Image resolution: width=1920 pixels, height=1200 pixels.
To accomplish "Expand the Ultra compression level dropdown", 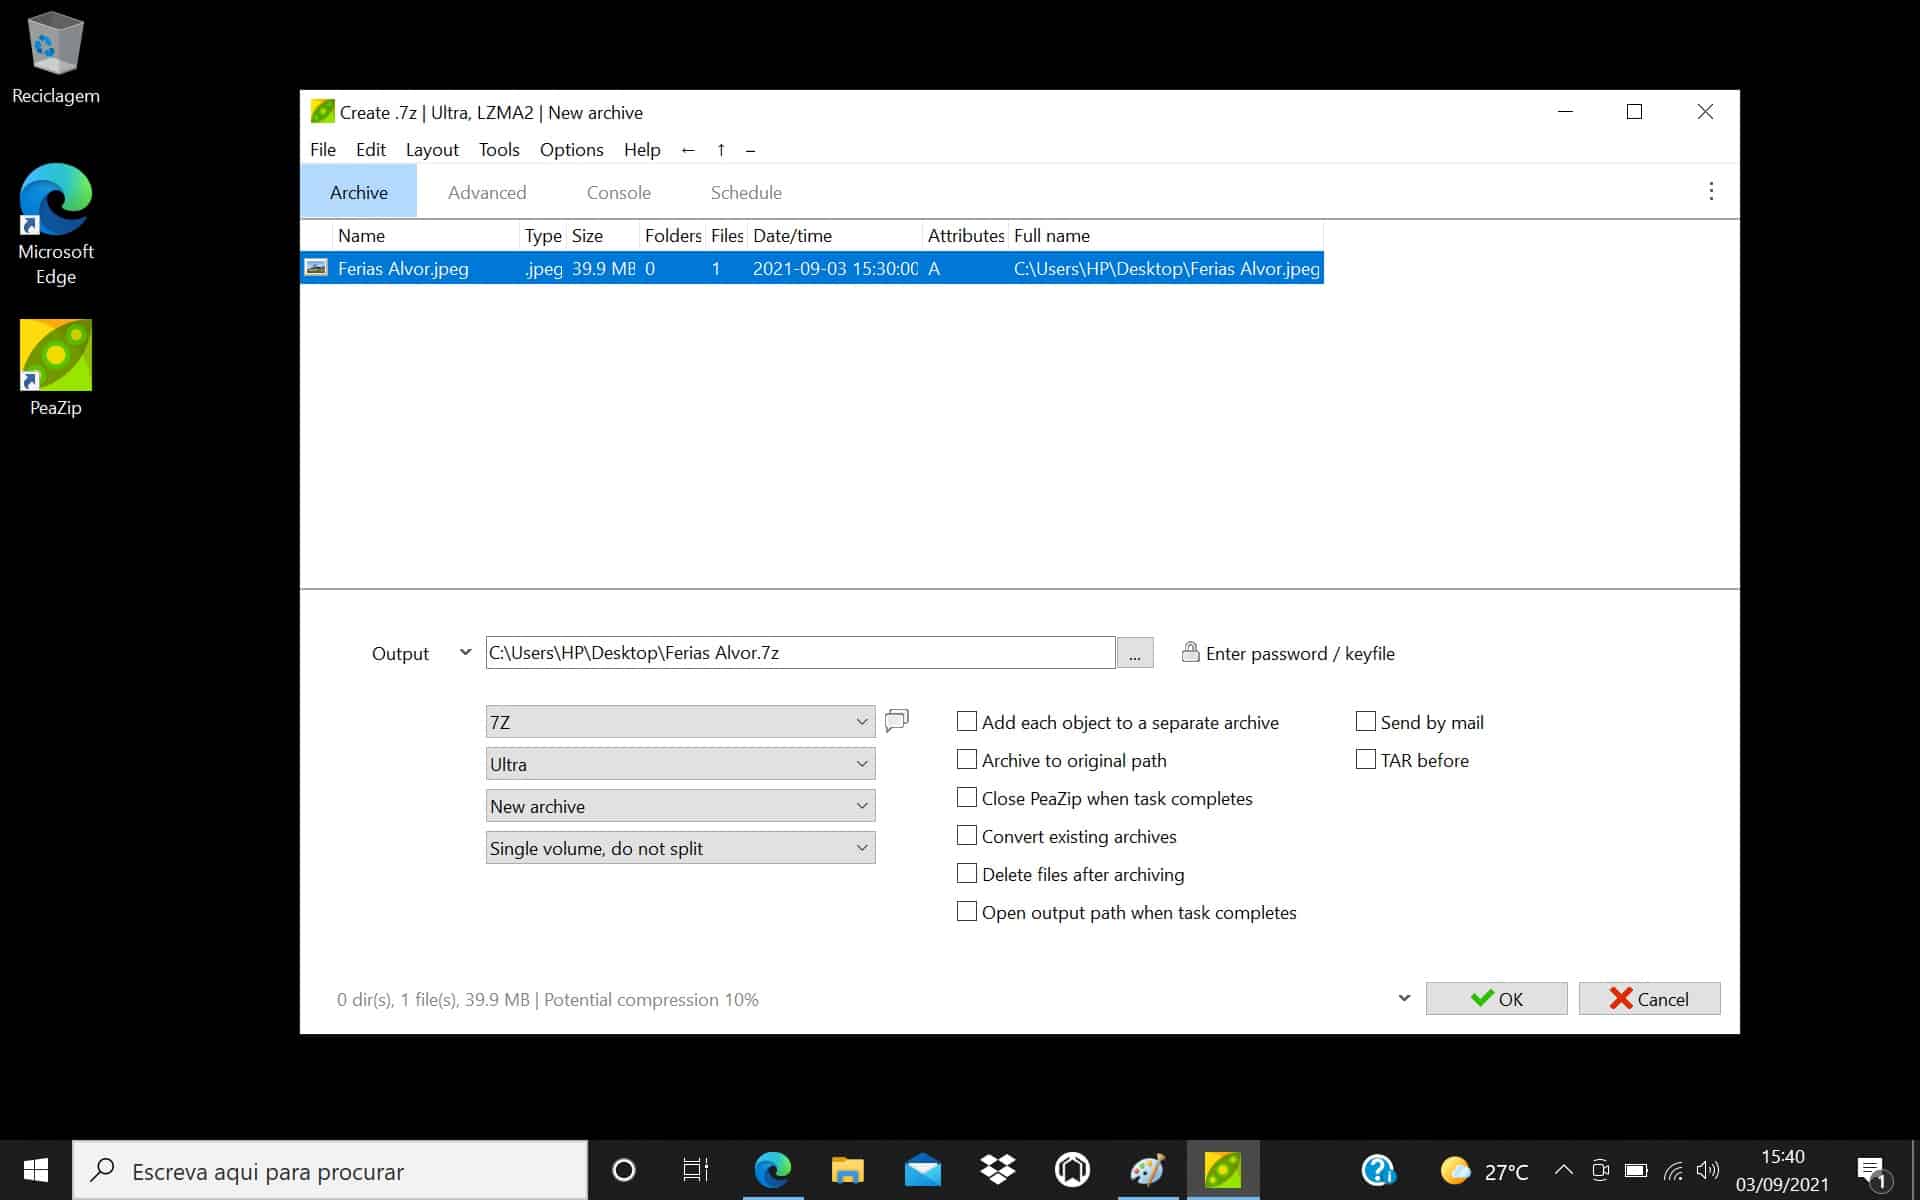I will coord(680,764).
